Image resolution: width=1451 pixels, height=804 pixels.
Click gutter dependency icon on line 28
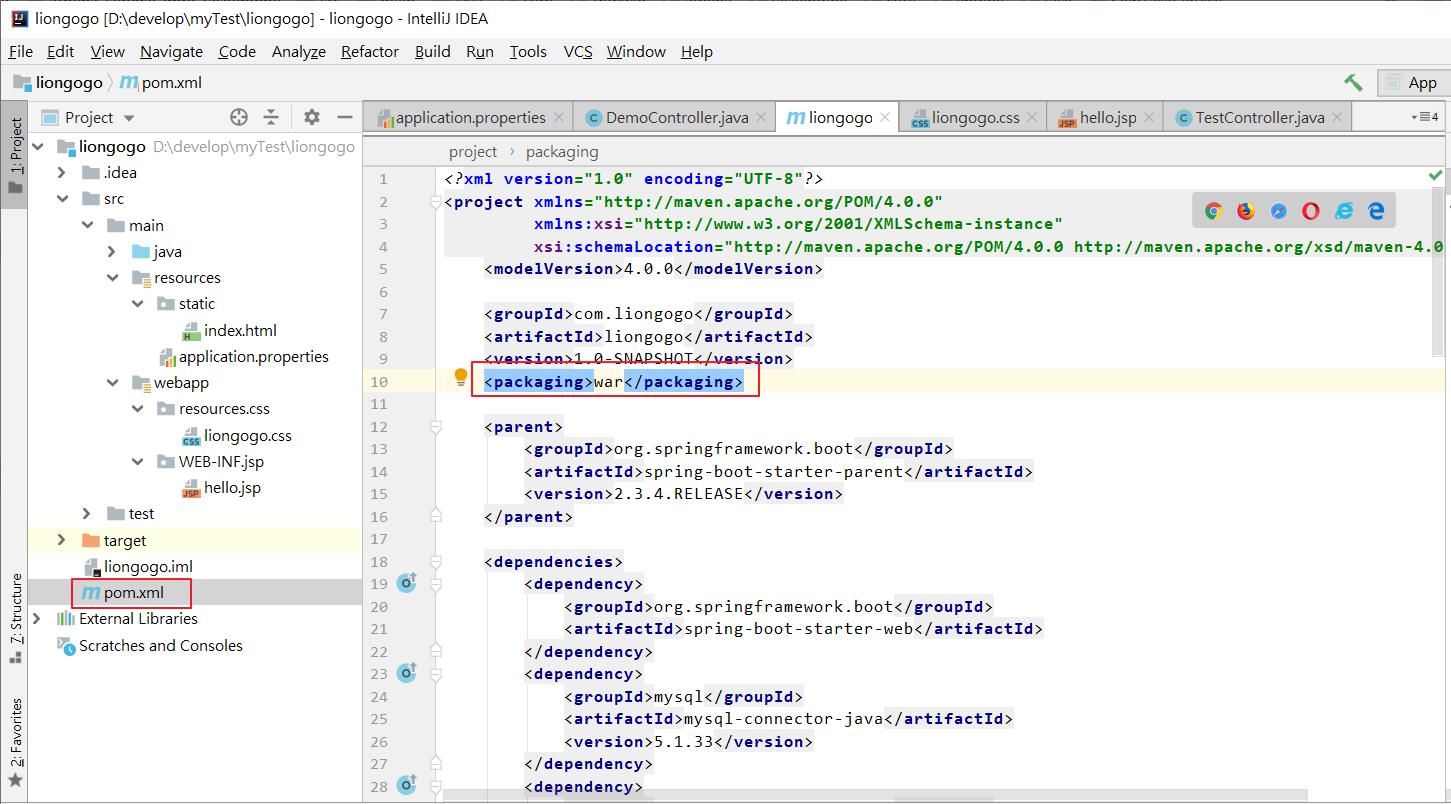pos(407,785)
